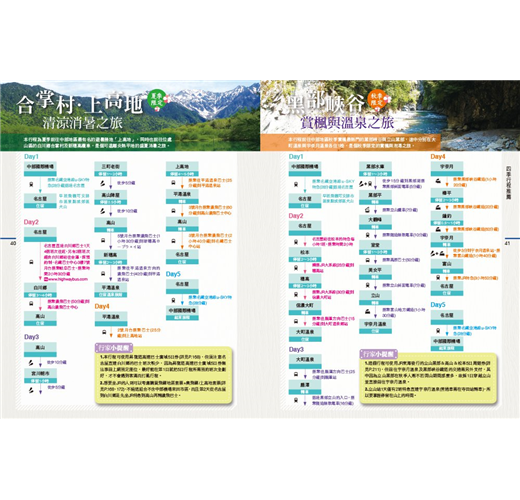Open the www.highwaybus.com link
Screen dimensions: 520x500
pos(68,279)
